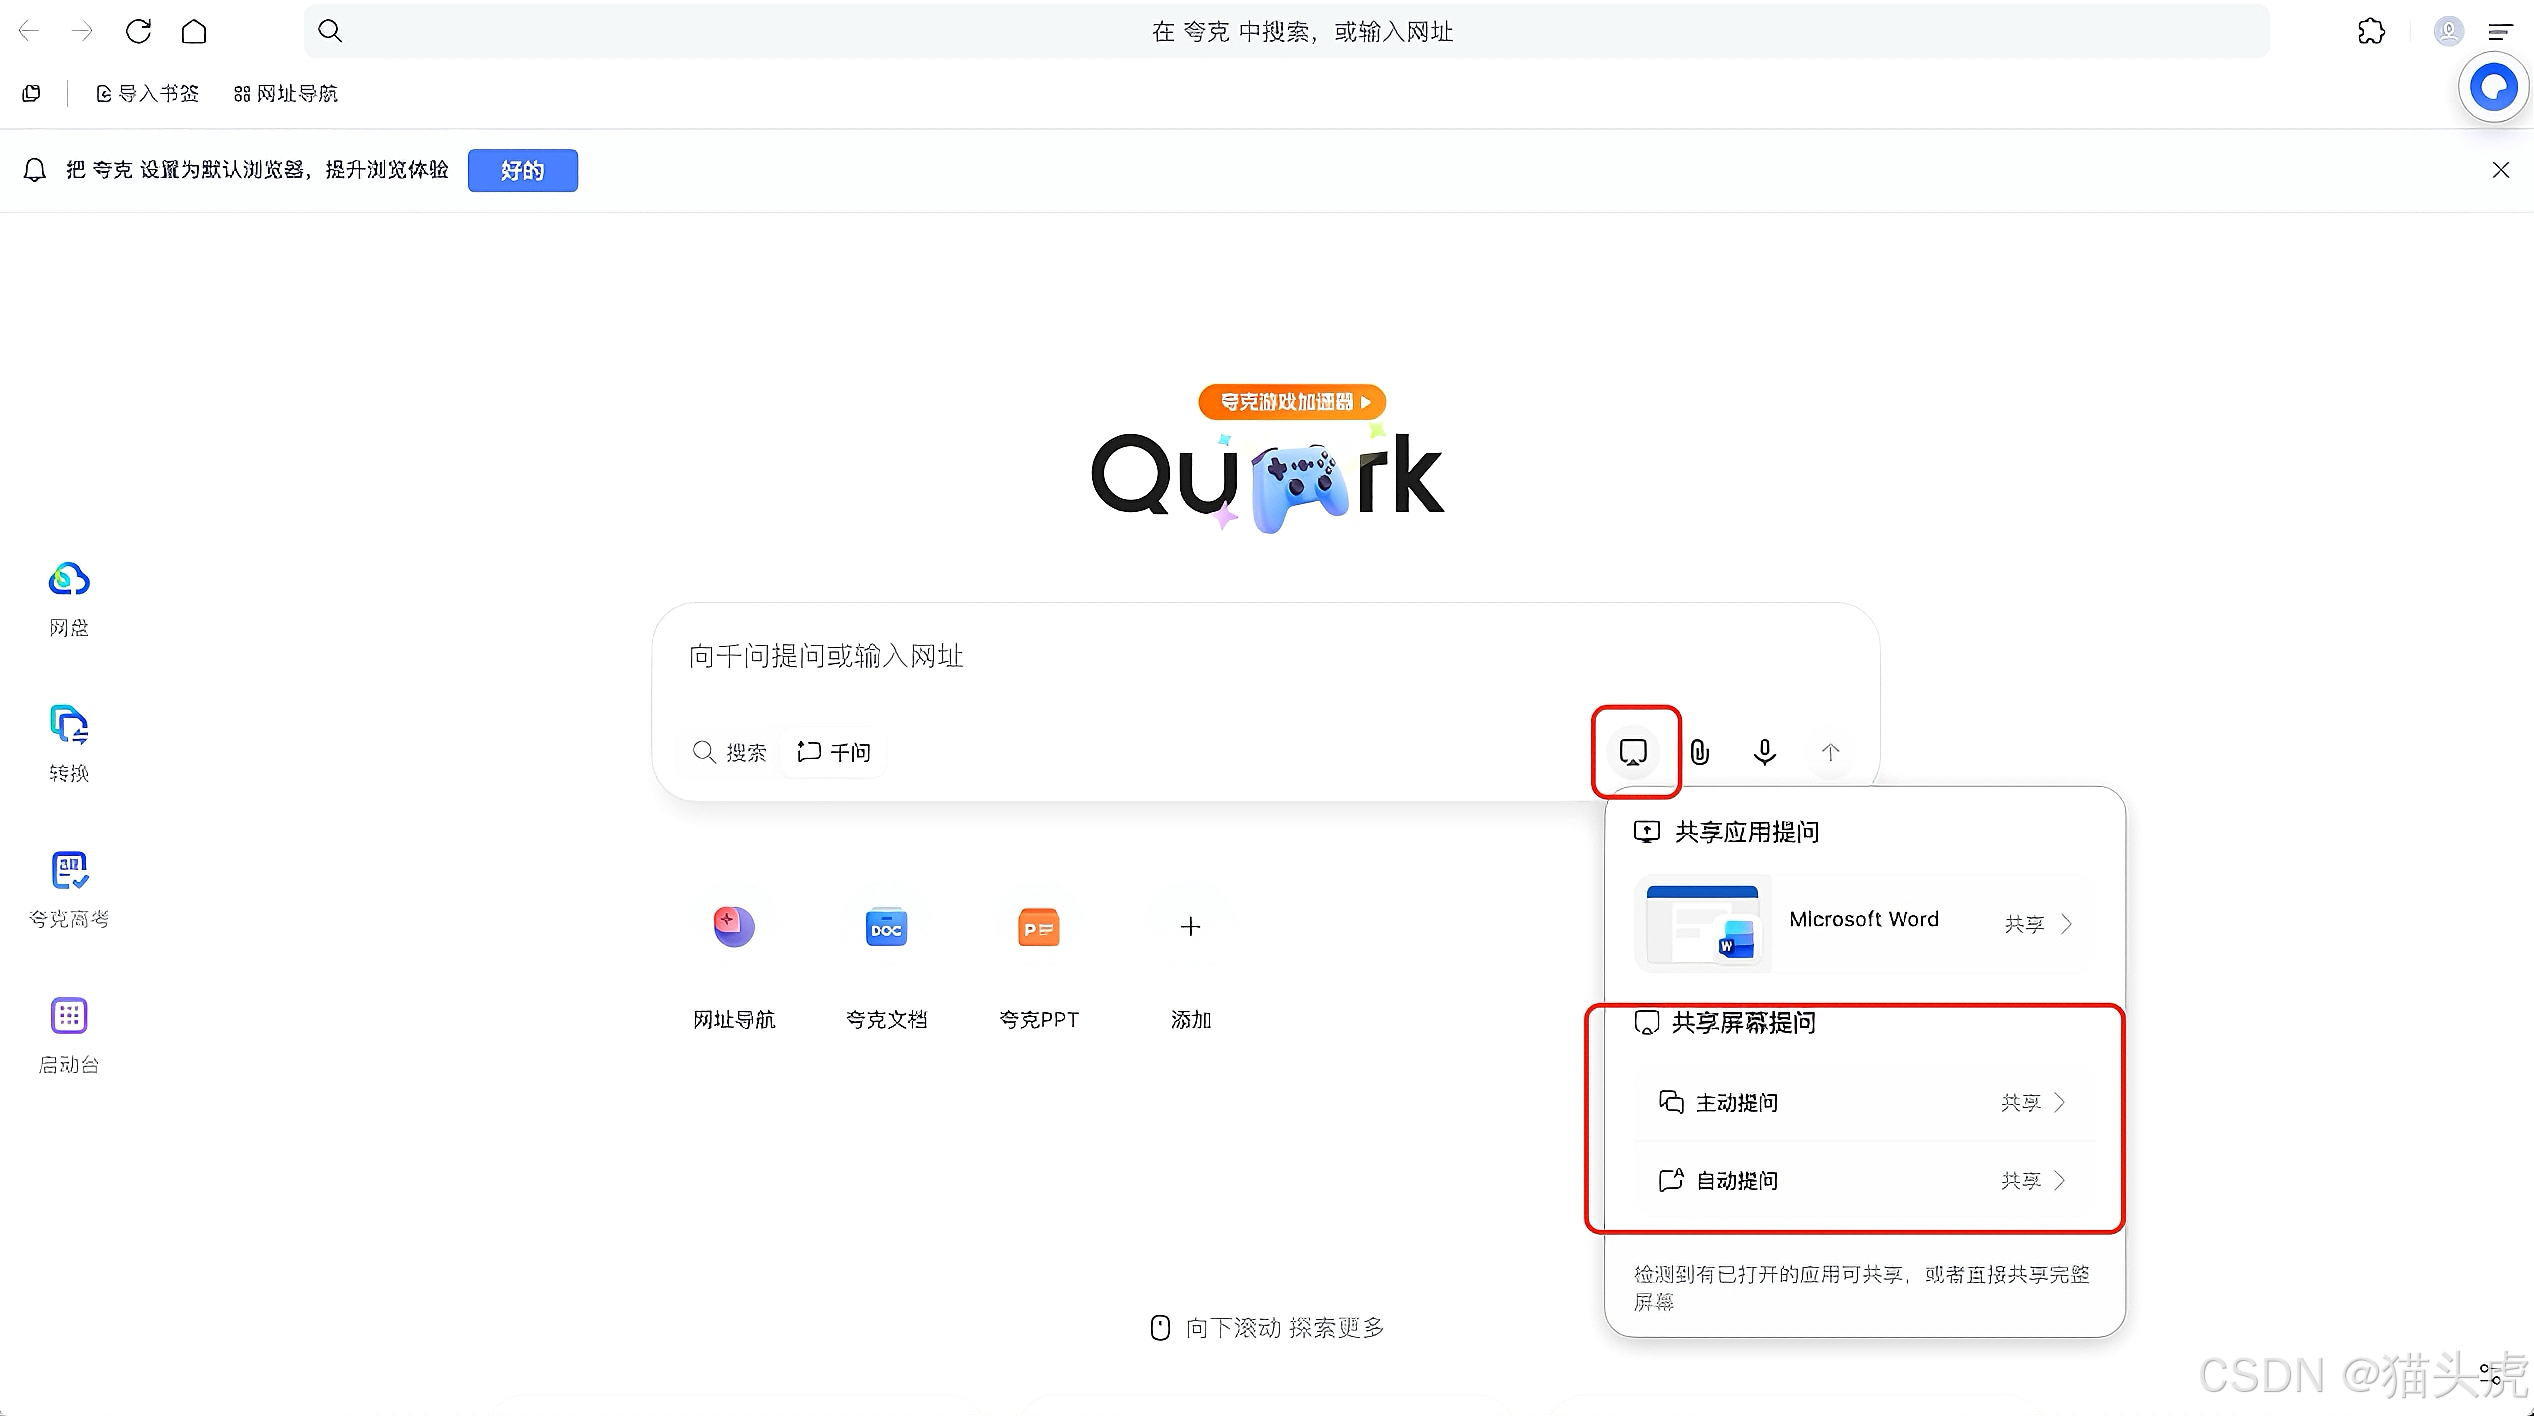Click the 好的 button
The height and width of the screenshot is (1416, 2534).
pyautogui.click(x=522, y=170)
